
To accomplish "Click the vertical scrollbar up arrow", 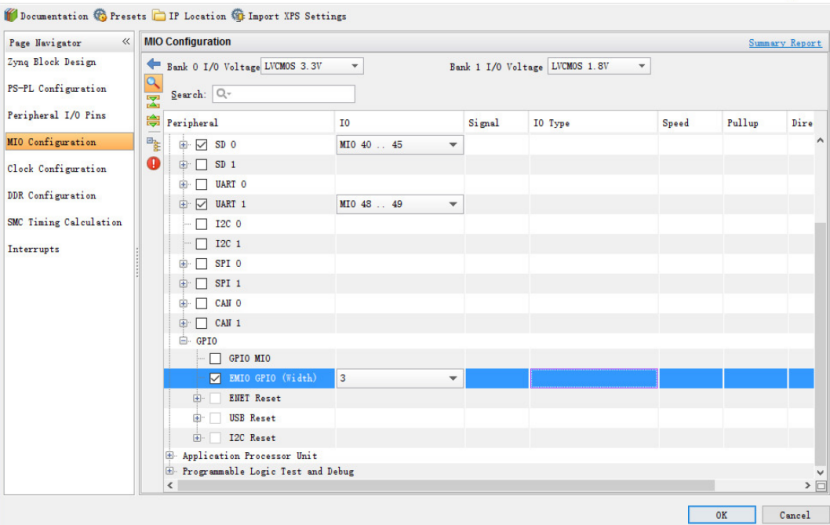I will tap(820, 141).
